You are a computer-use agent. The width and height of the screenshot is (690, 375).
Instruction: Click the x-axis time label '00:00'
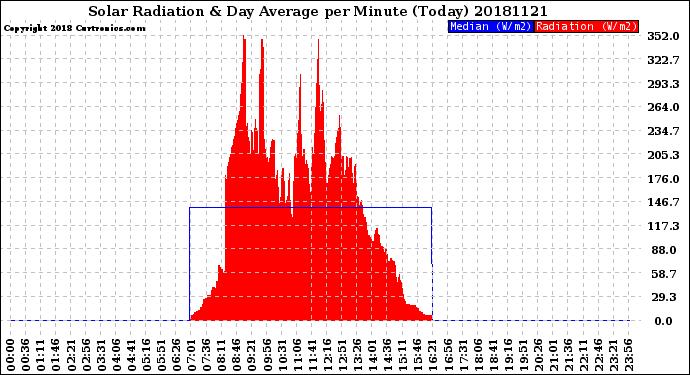tap(11, 355)
